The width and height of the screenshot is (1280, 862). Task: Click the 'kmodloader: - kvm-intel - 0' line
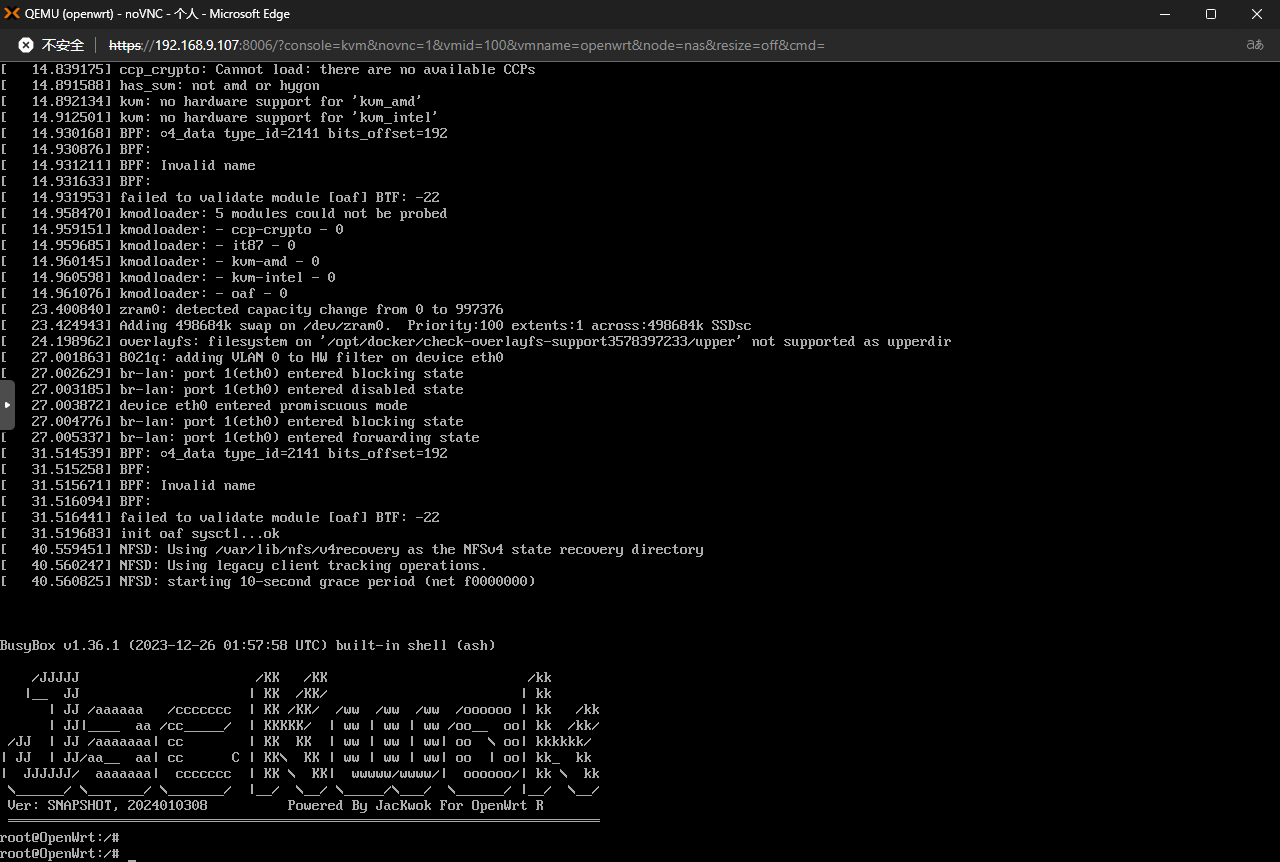click(168, 278)
